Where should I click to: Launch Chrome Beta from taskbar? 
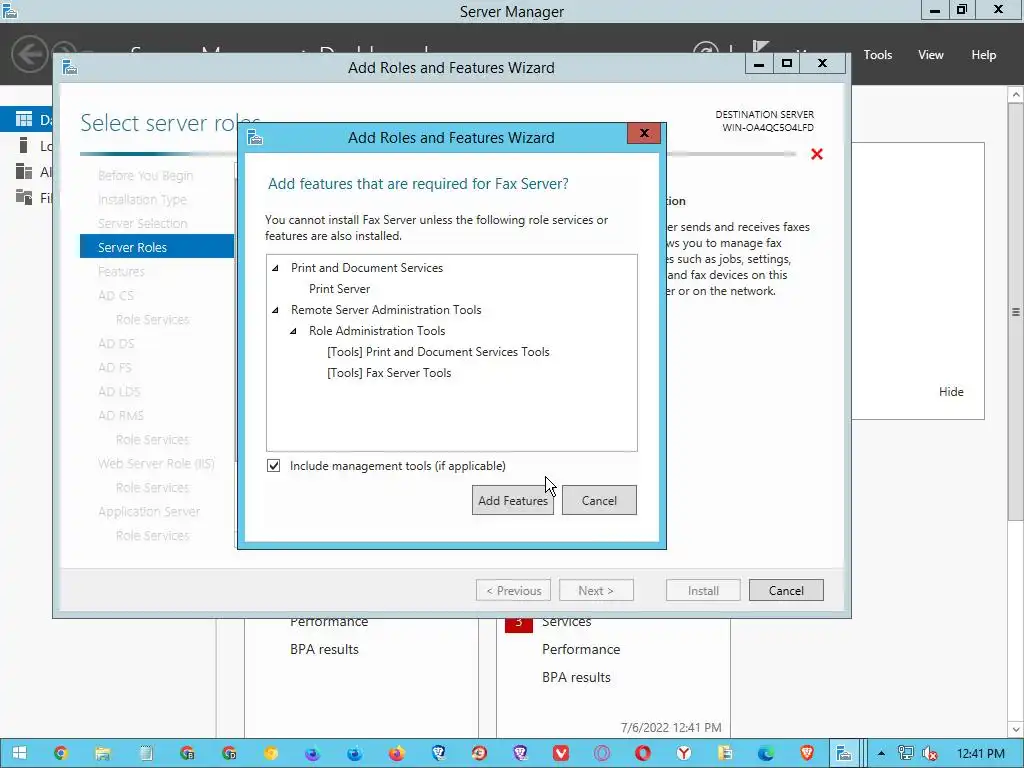(x=187, y=753)
